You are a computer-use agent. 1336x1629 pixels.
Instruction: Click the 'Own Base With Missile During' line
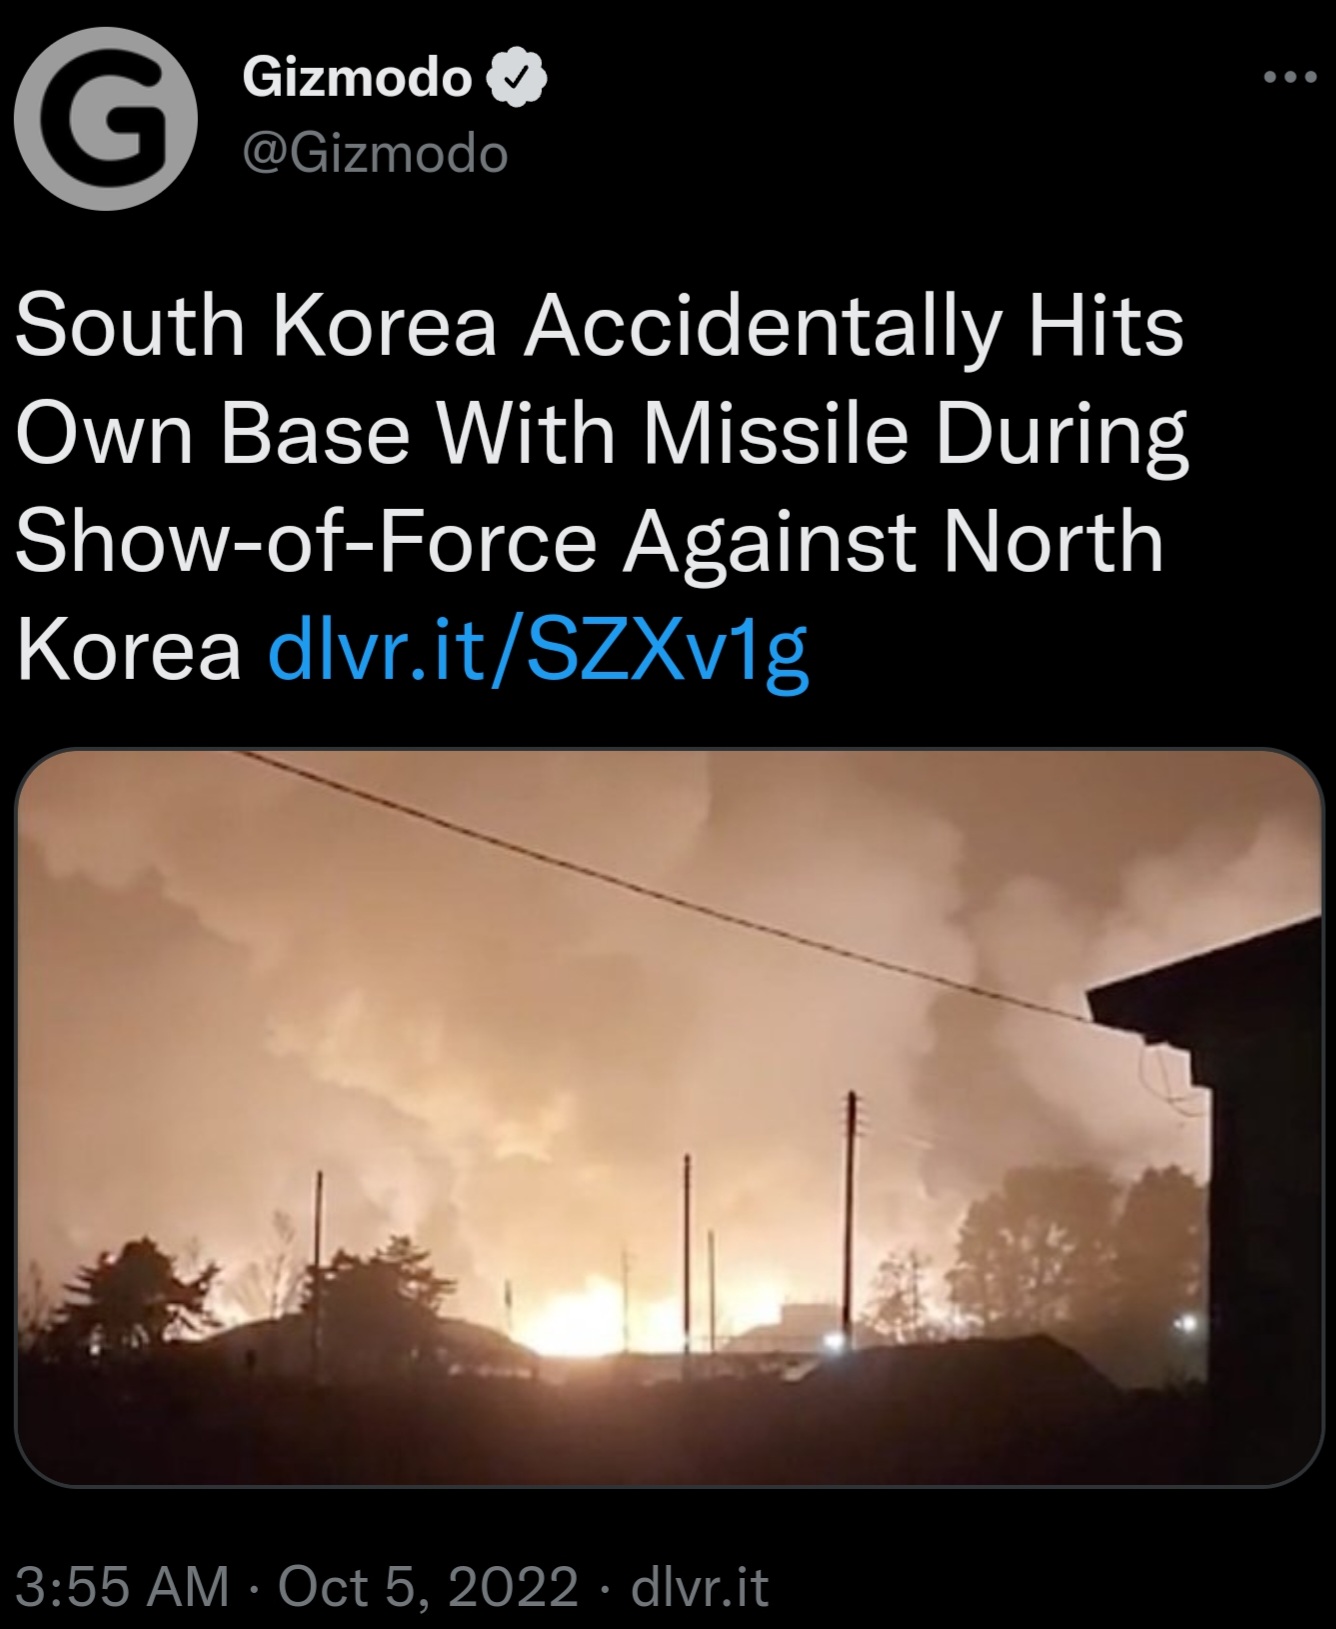[x=602, y=435]
